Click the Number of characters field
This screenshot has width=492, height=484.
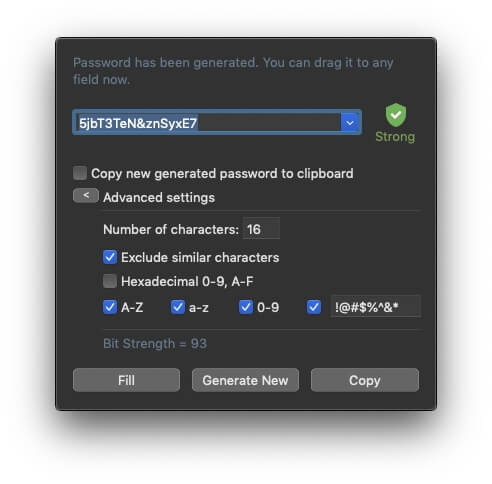click(261, 229)
